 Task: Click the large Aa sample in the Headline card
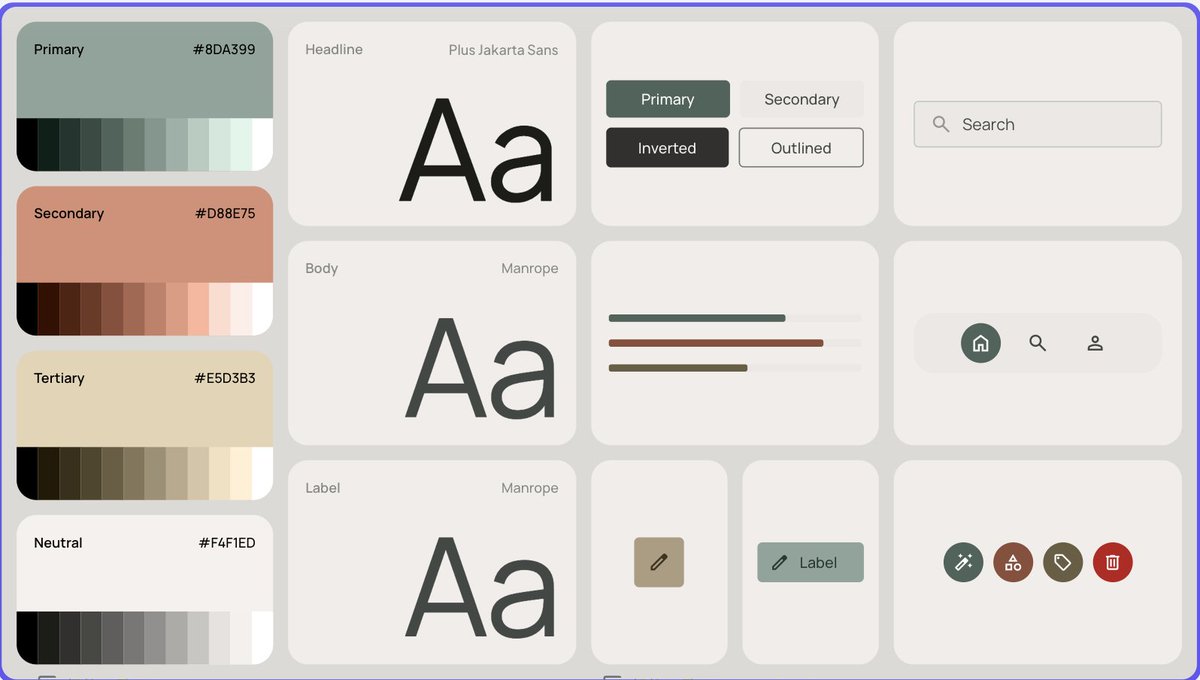[477, 150]
